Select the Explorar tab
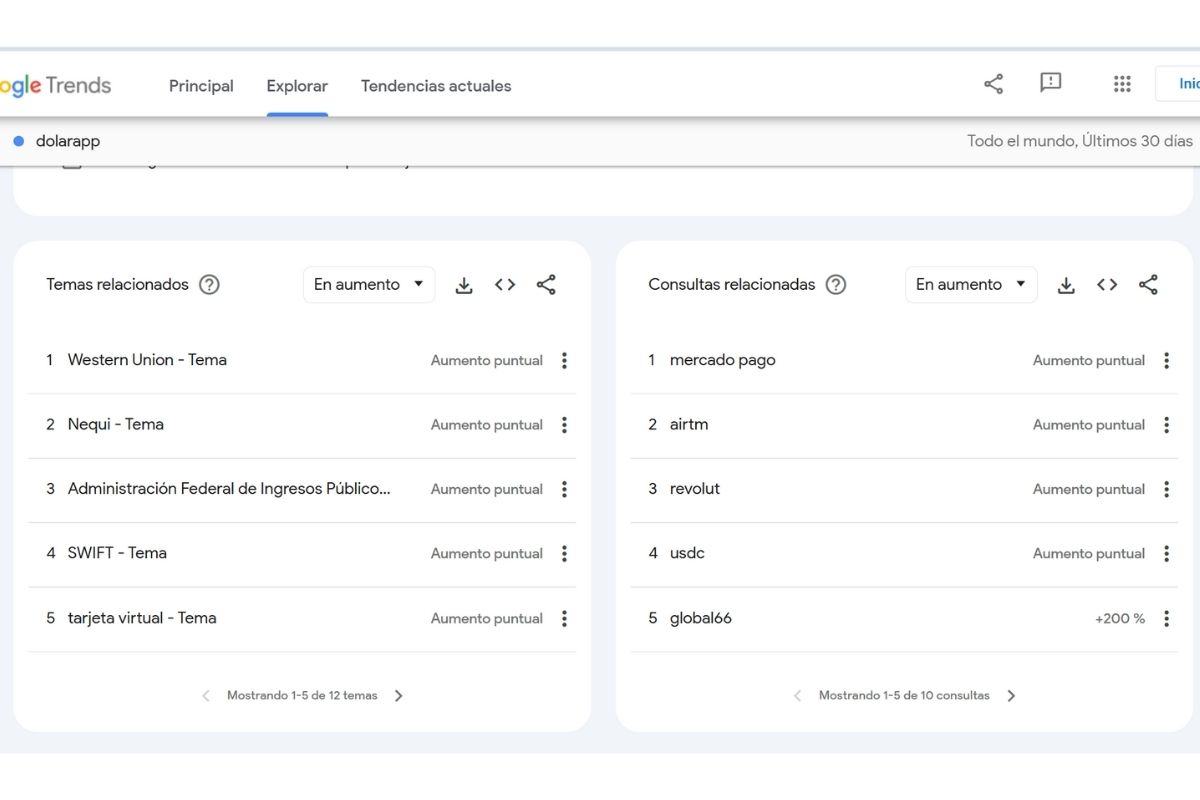The height and width of the screenshot is (800, 1200). 297,86
